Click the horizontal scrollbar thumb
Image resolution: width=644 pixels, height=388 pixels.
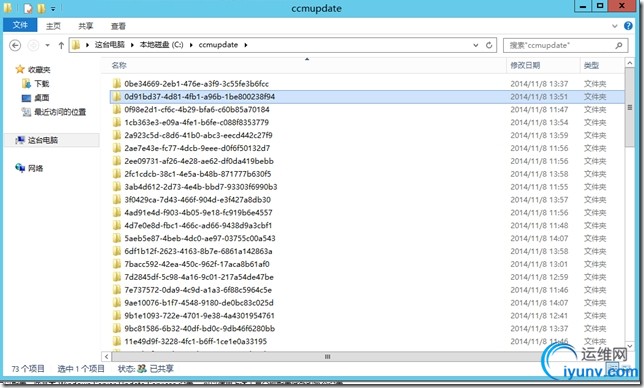327,356
